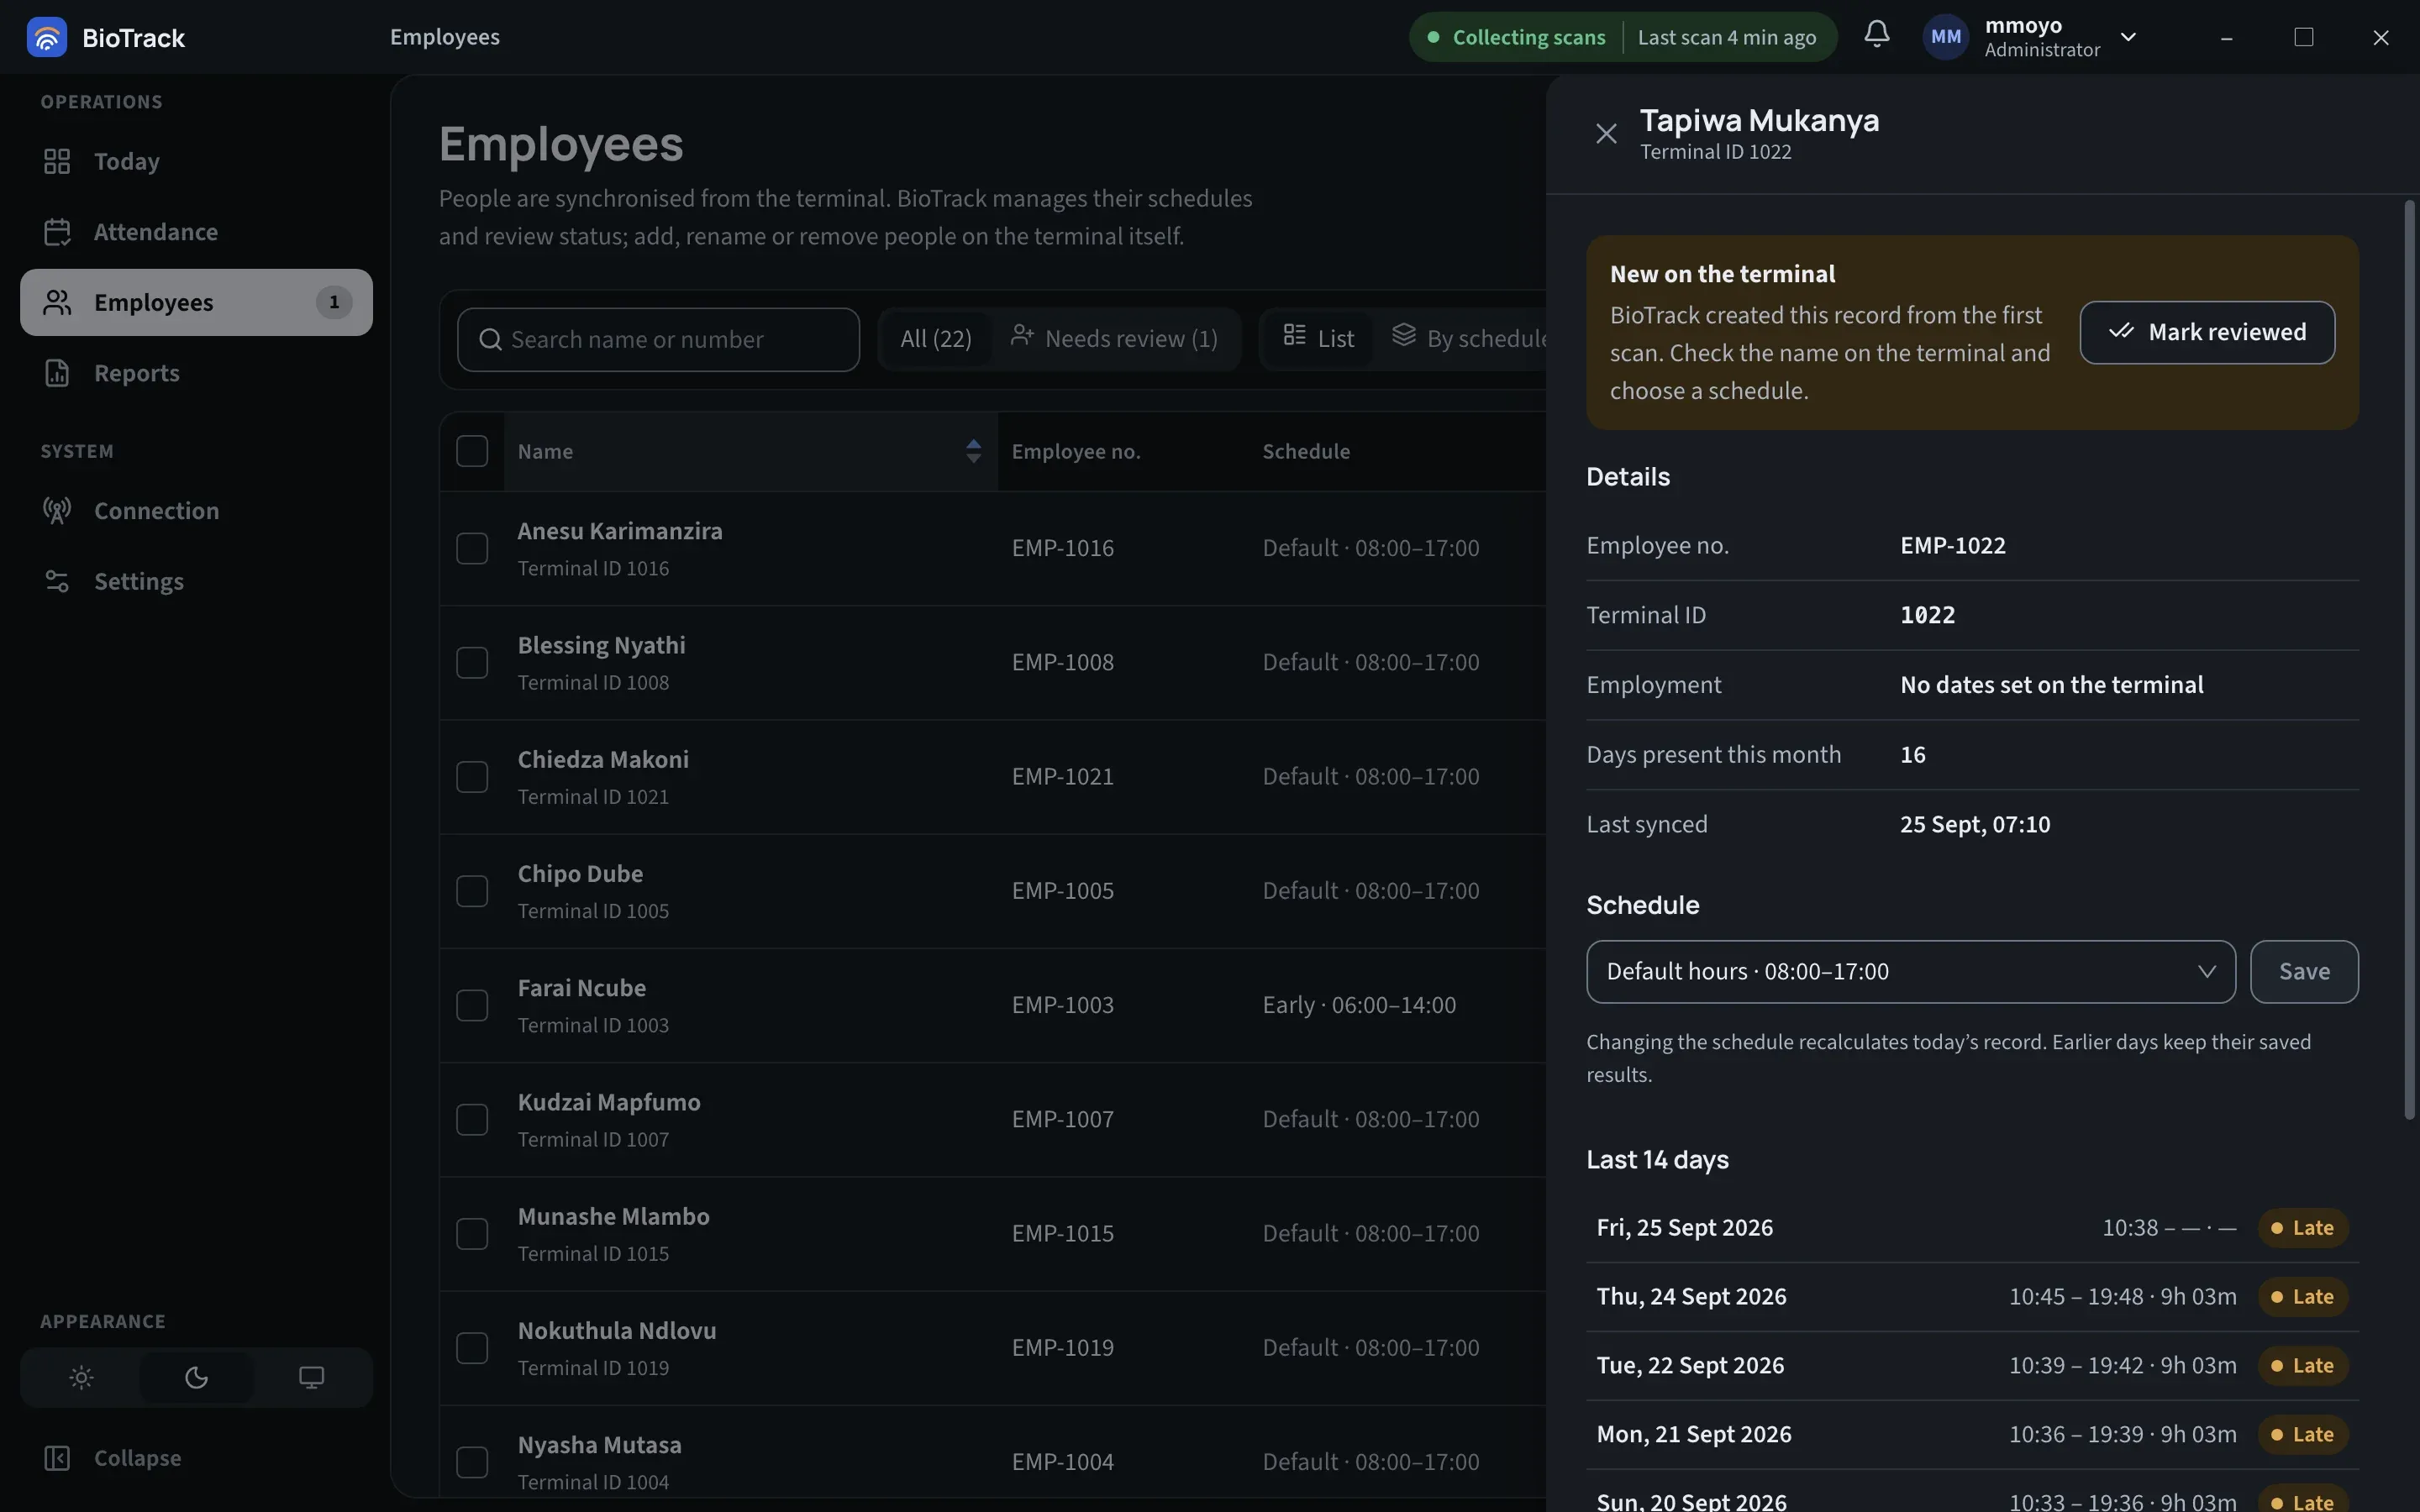
Task: Check the box for Anesu Karimanzira
Action: pos(472,548)
